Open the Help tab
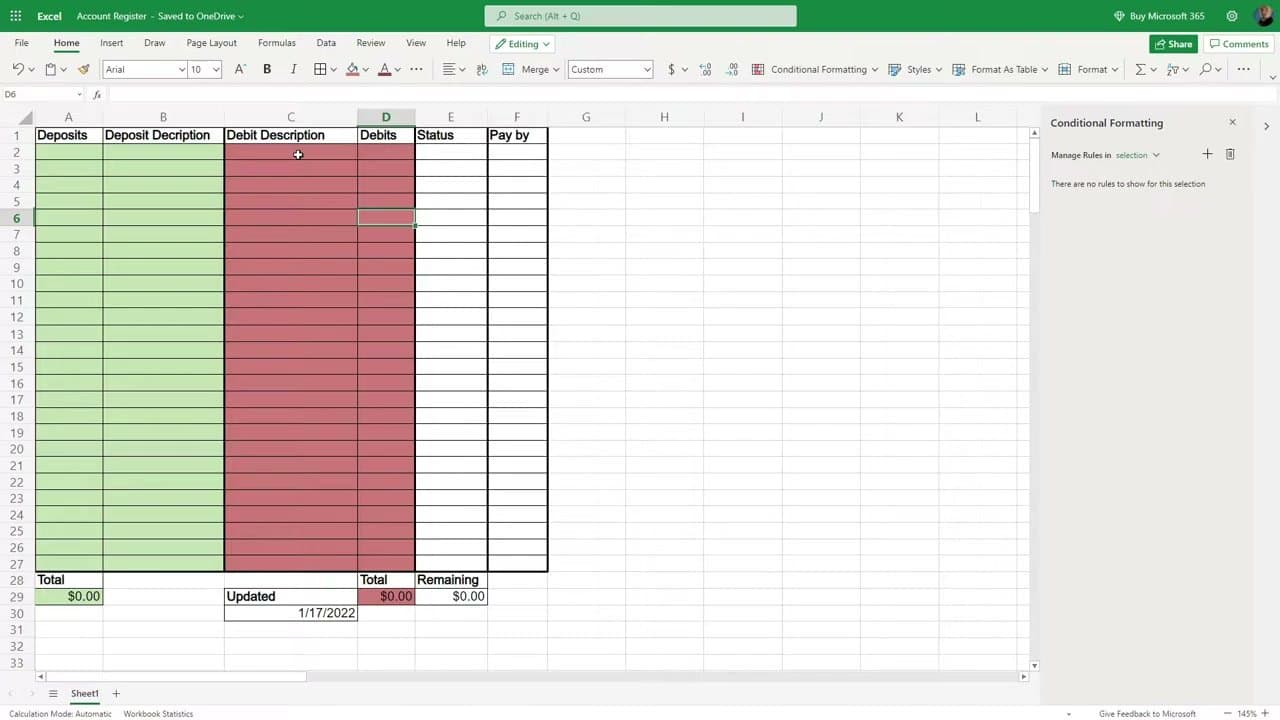Viewport: 1280px width, 720px height. click(456, 43)
